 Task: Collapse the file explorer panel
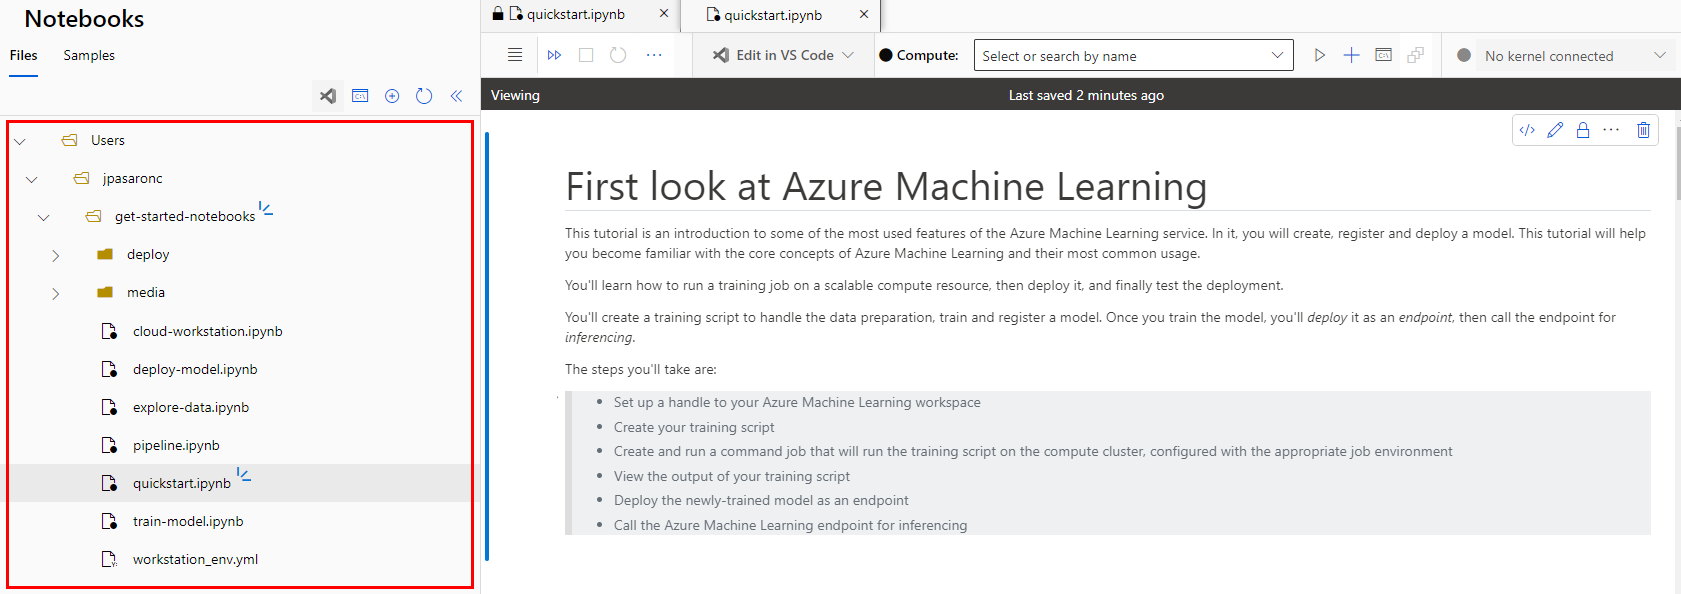click(x=456, y=96)
